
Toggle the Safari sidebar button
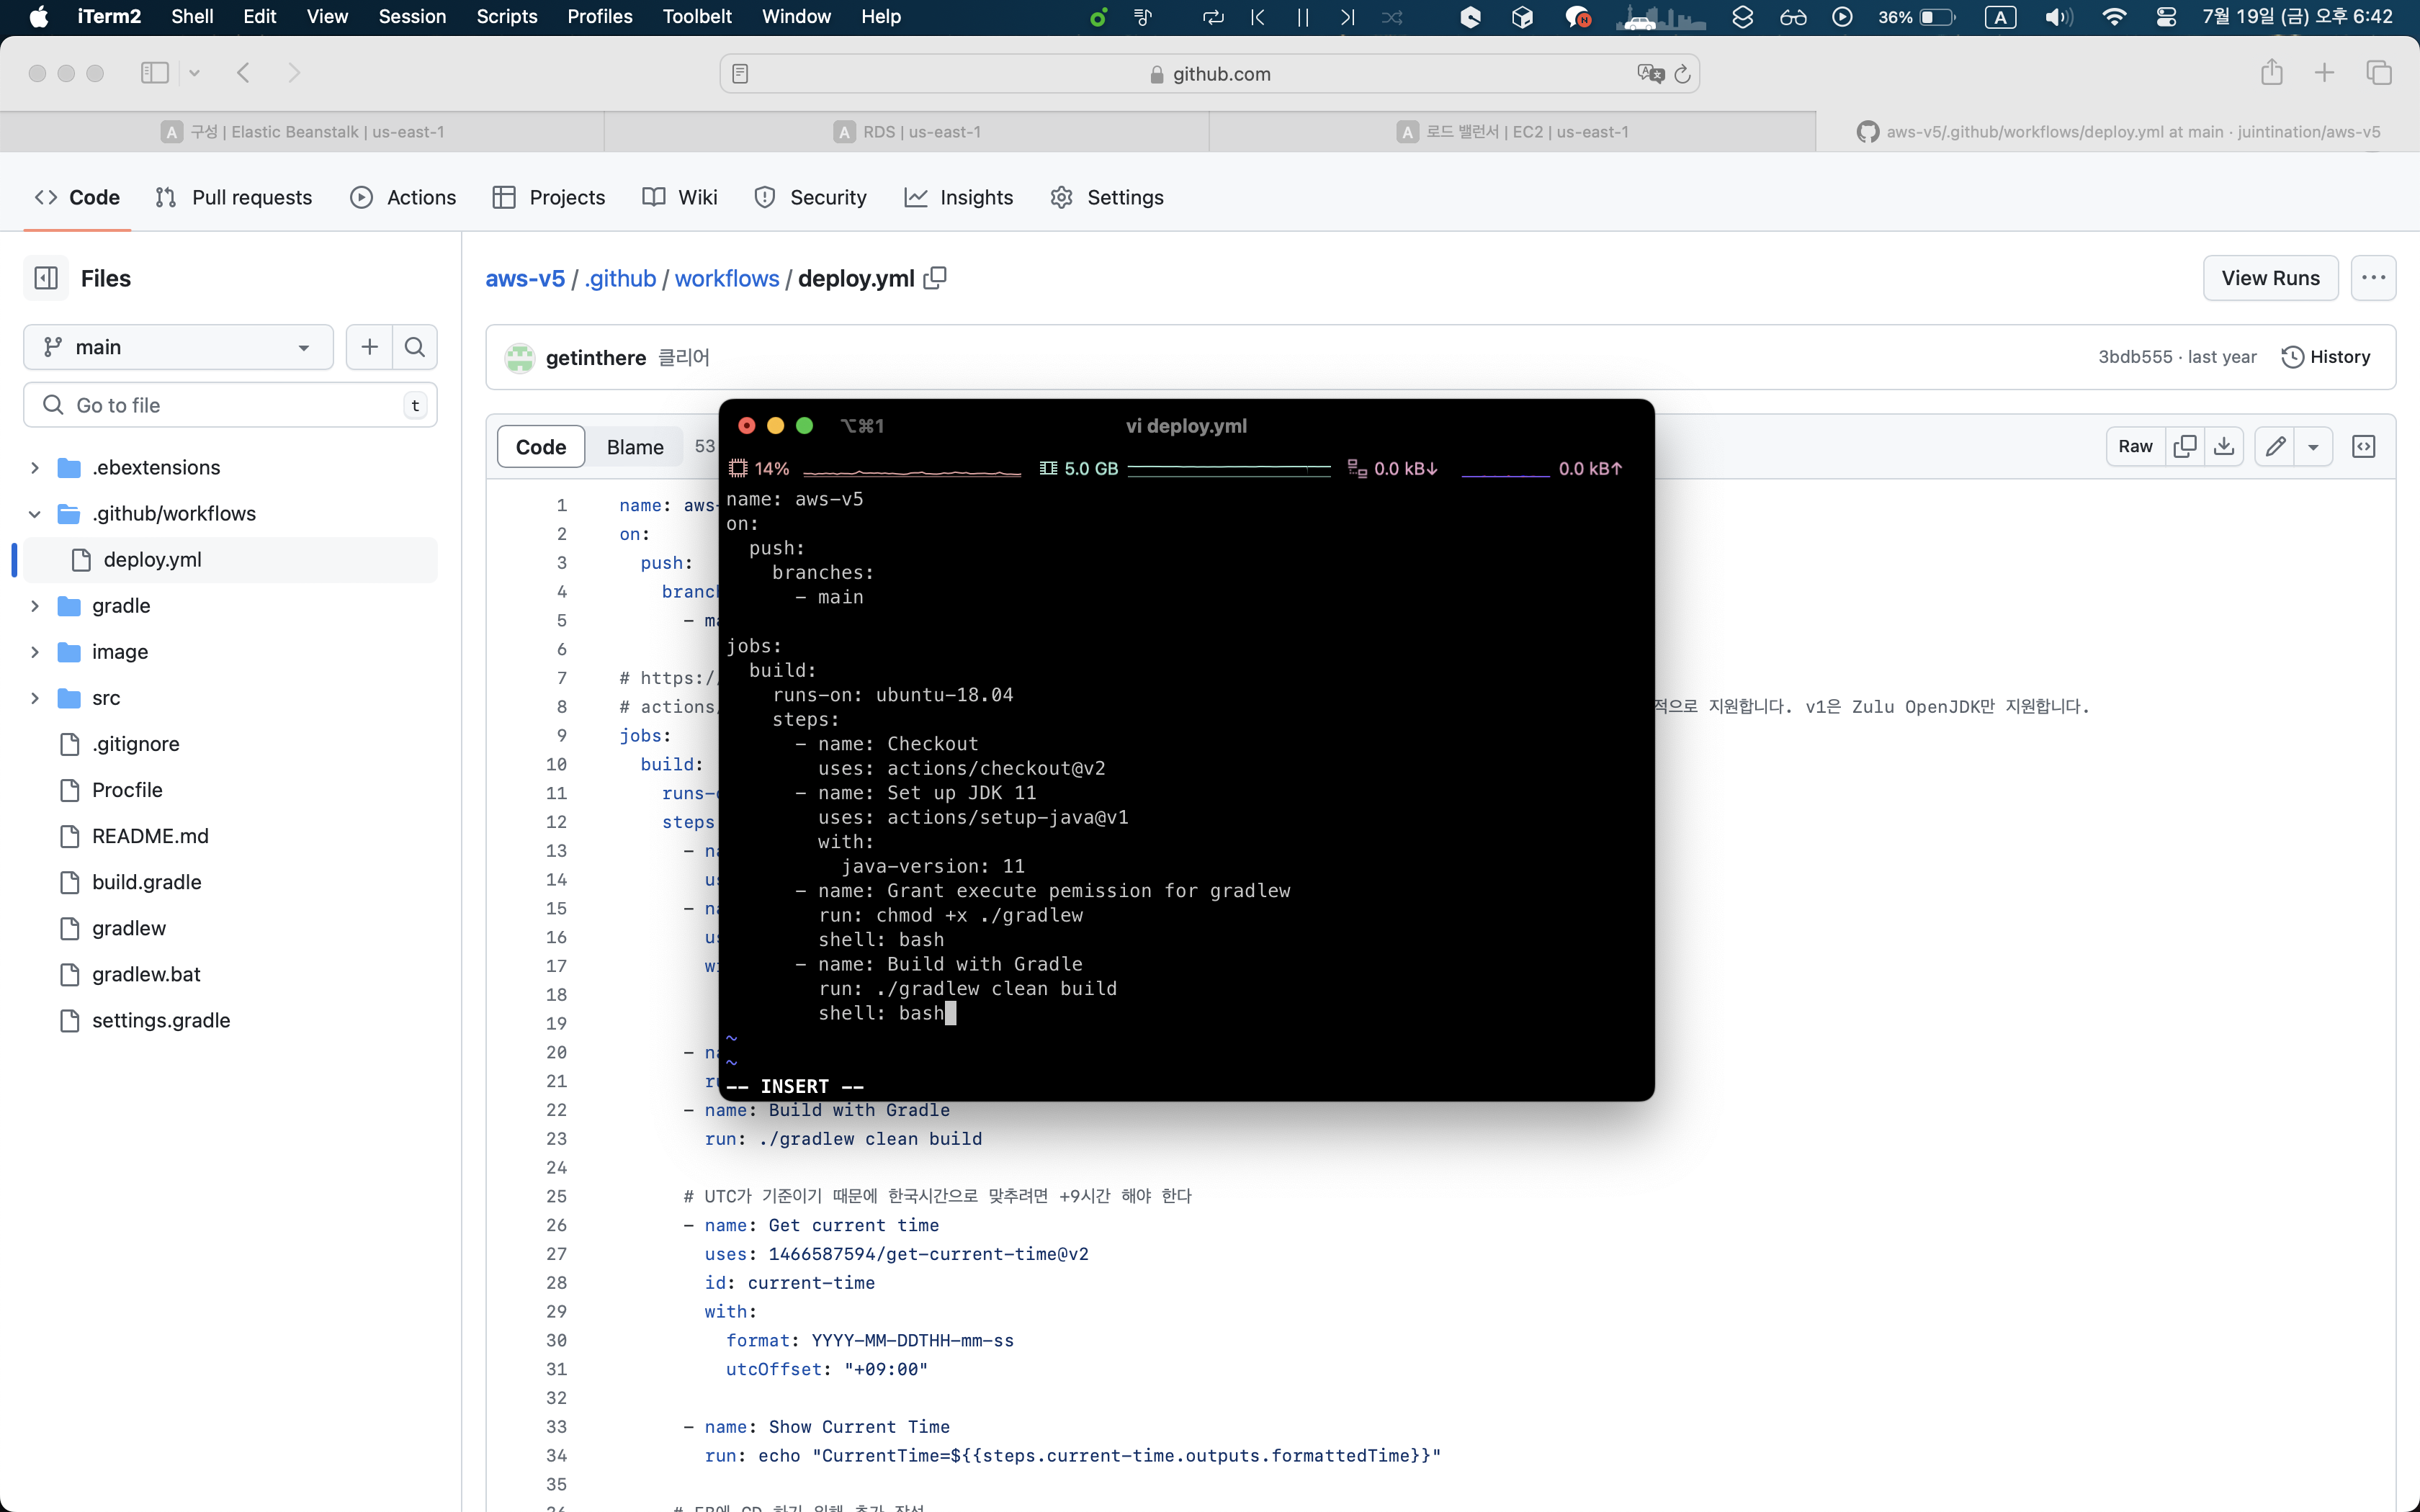(x=155, y=73)
